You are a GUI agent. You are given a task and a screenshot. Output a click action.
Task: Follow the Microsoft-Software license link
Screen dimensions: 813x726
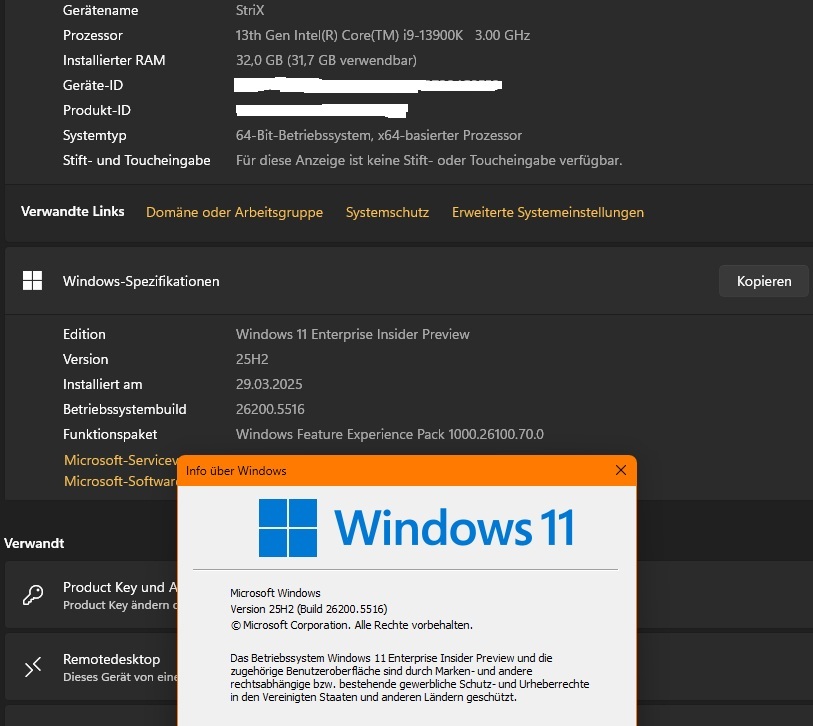point(120,481)
